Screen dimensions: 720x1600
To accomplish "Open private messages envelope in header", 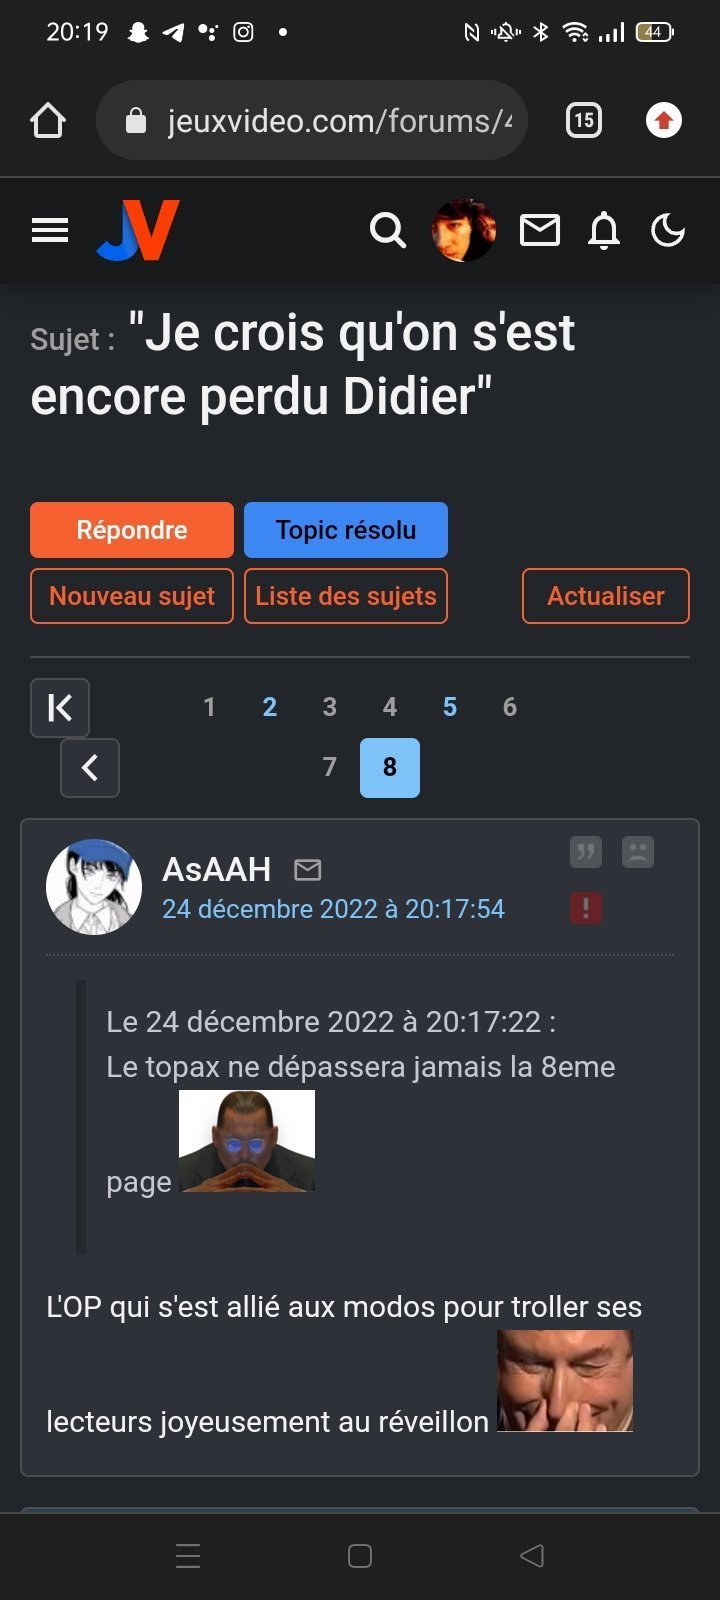I will [540, 231].
